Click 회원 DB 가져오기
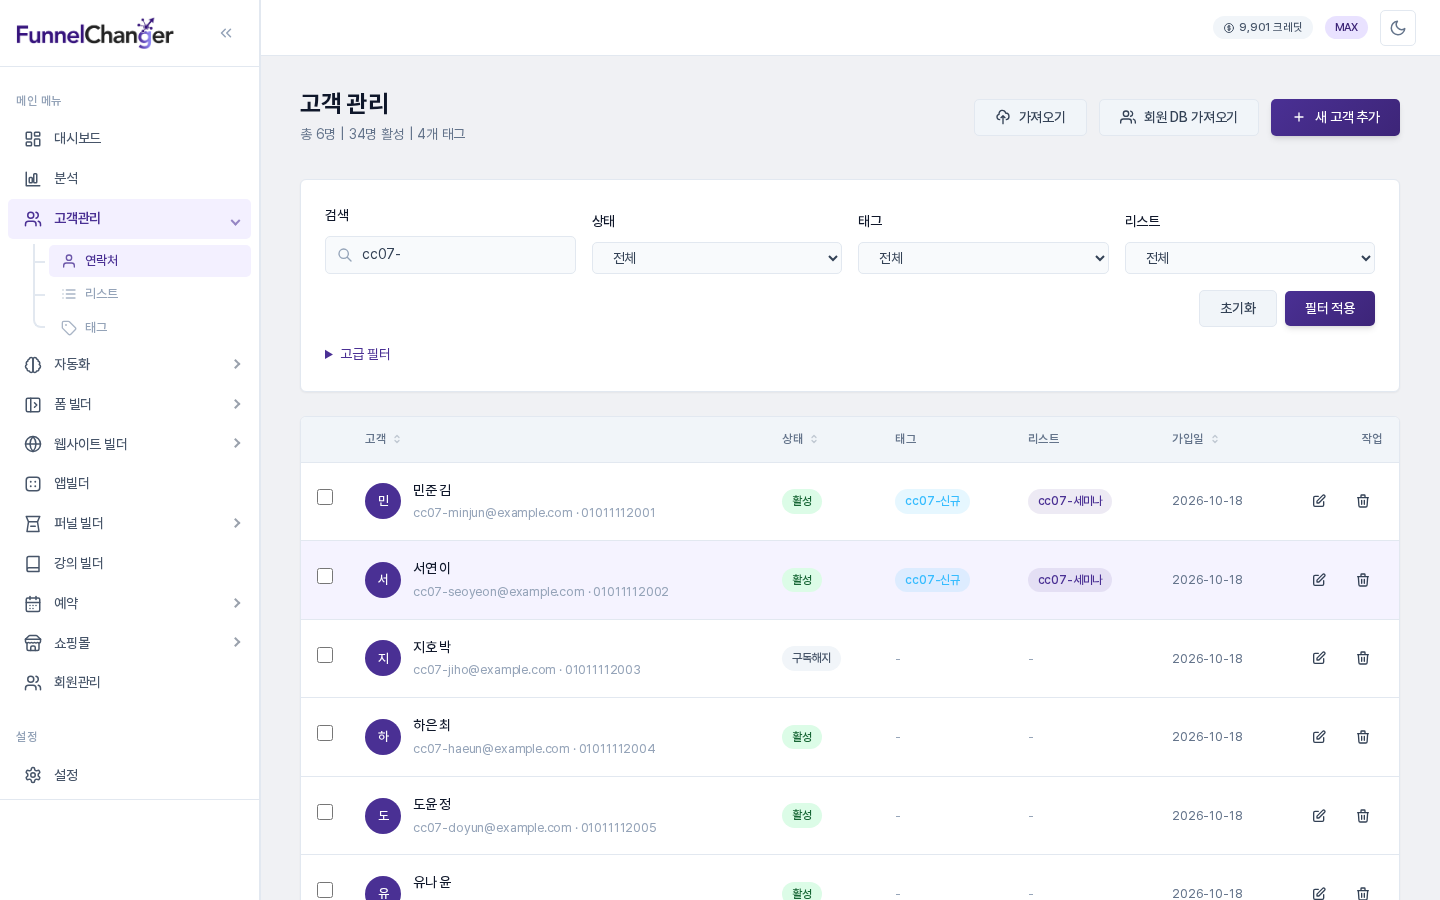This screenshot has width=1440, height=900. coord(1179,117)
